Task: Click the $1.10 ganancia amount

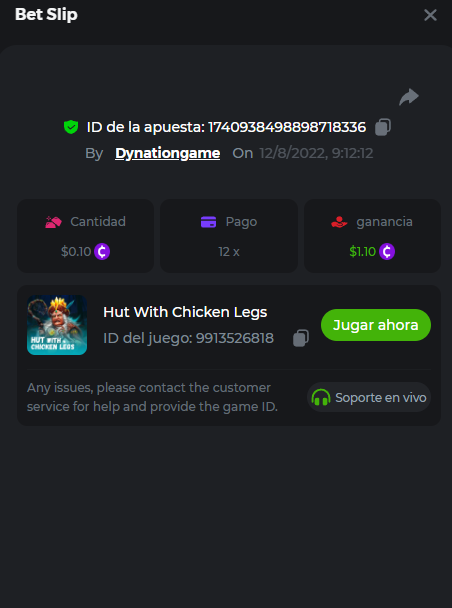Action: pyautogui.click(x=362, y=252)
